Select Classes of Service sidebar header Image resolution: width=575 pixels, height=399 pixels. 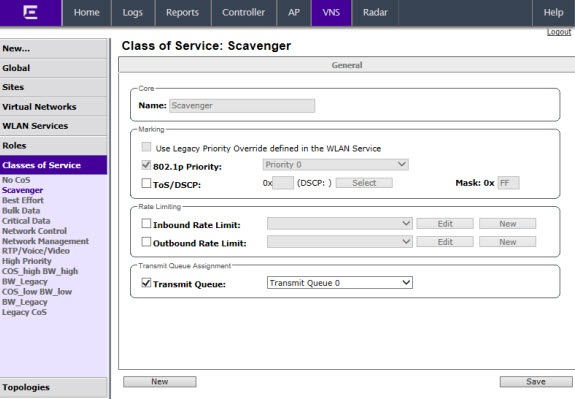(54, 165)
